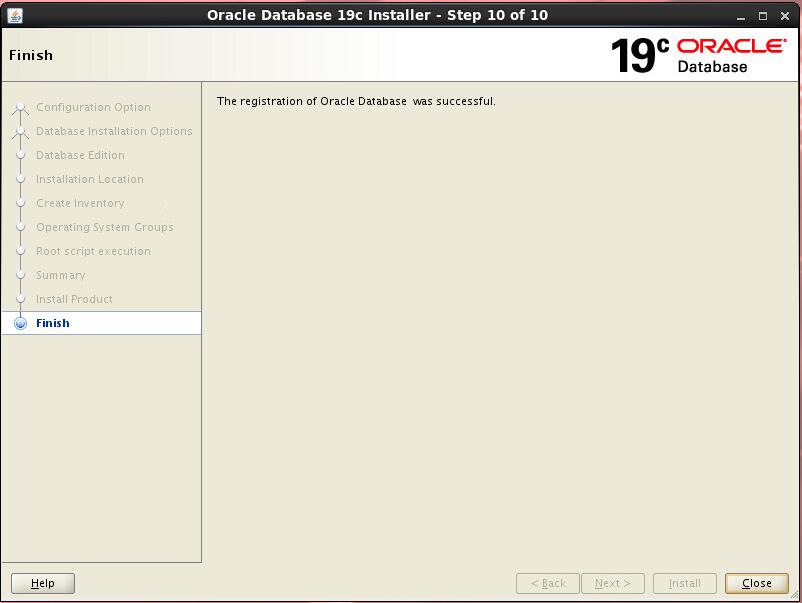The height and width of the screenshot is (603, 802).
Task: Select the Install Product step
Action: pyautogui.click(x=74, y=299)
